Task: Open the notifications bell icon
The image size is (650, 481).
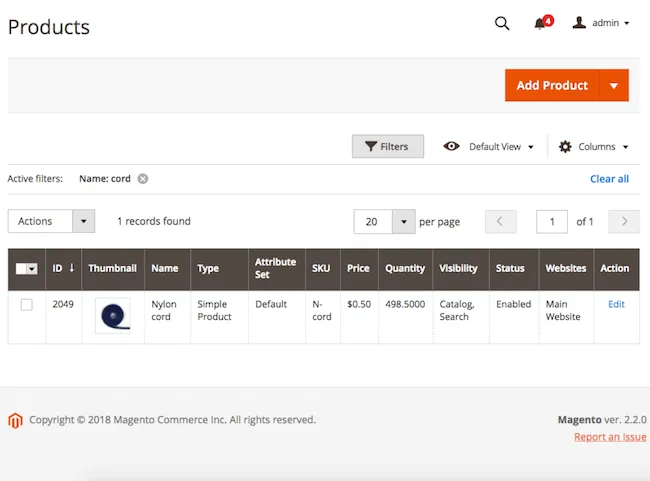Action: pyautogui.click(x=540, y=23)
